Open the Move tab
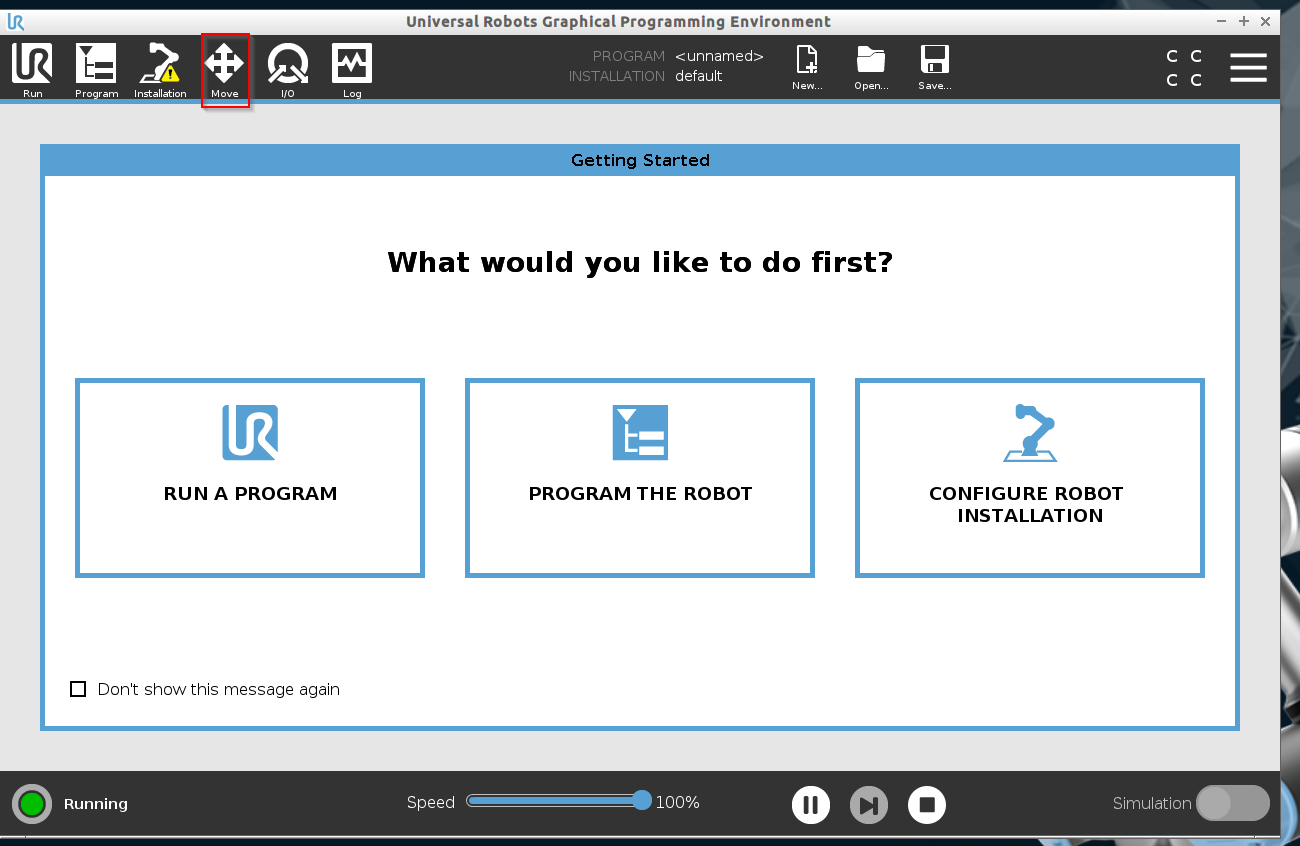This screenshot has height=846, width=1300. (225, 70)
